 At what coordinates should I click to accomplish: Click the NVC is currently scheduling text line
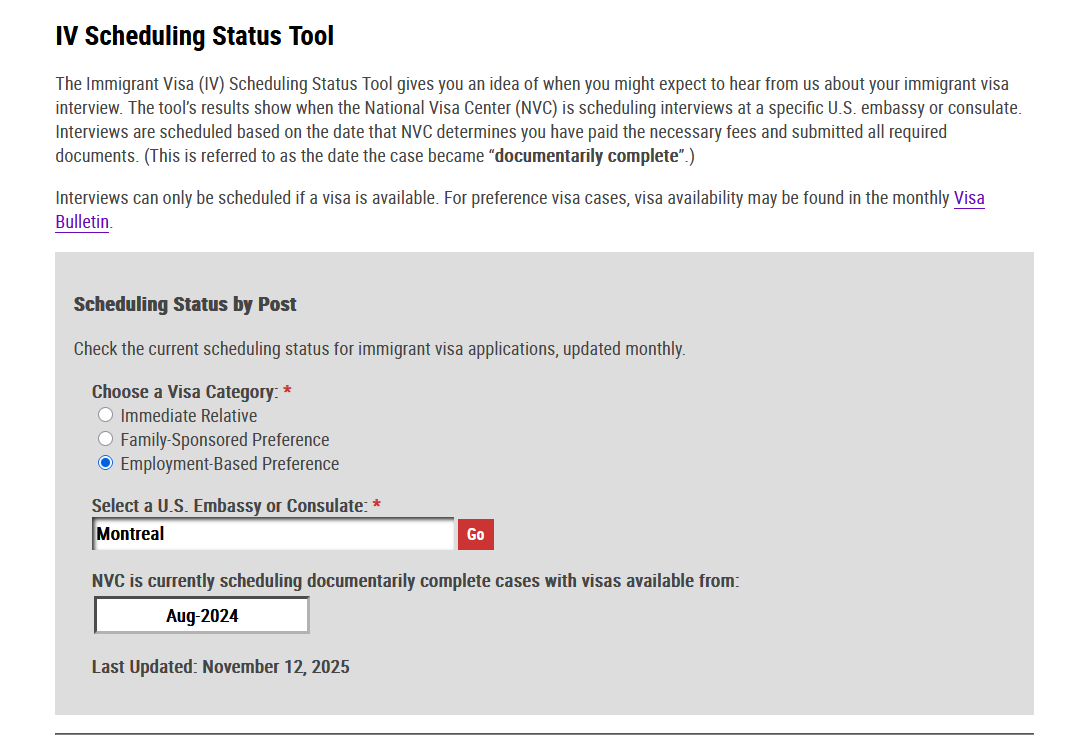(x=415, y=581)
